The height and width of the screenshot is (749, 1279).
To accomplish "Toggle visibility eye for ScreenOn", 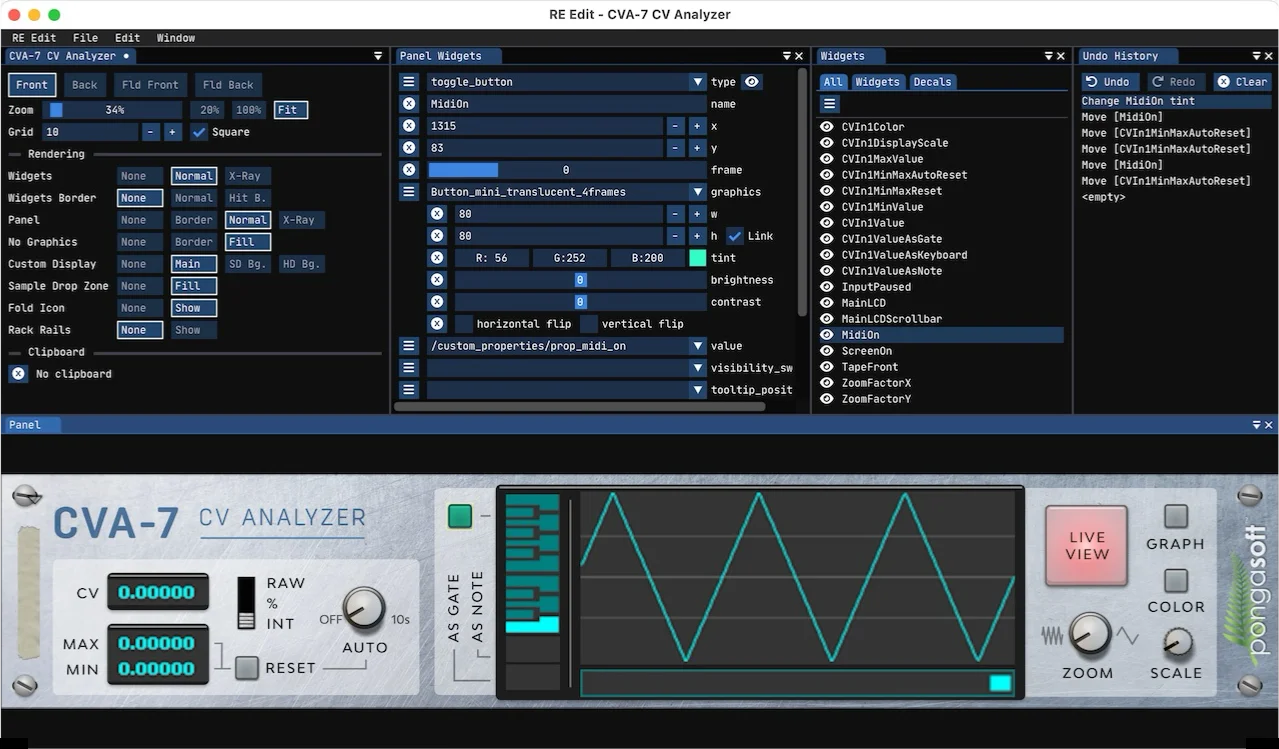I will [827, 351].
